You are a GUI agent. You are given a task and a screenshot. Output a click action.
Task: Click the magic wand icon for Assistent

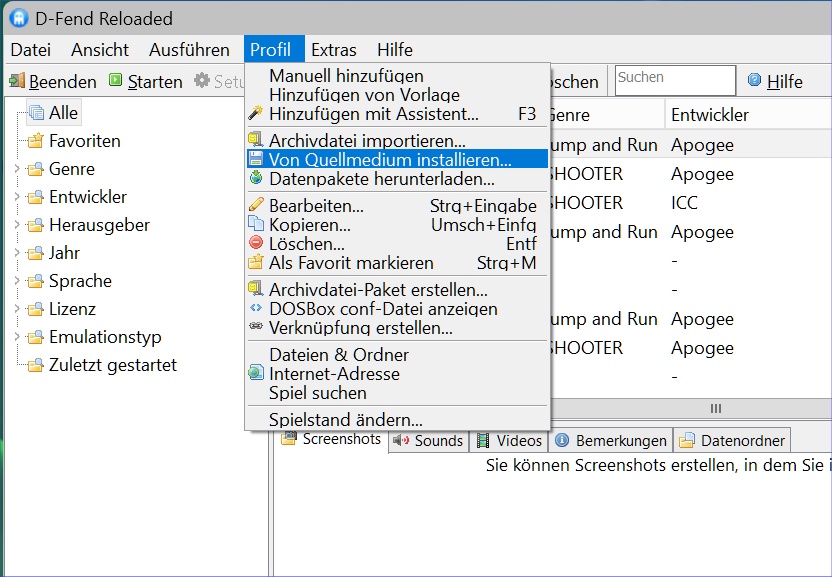point(256,113)
